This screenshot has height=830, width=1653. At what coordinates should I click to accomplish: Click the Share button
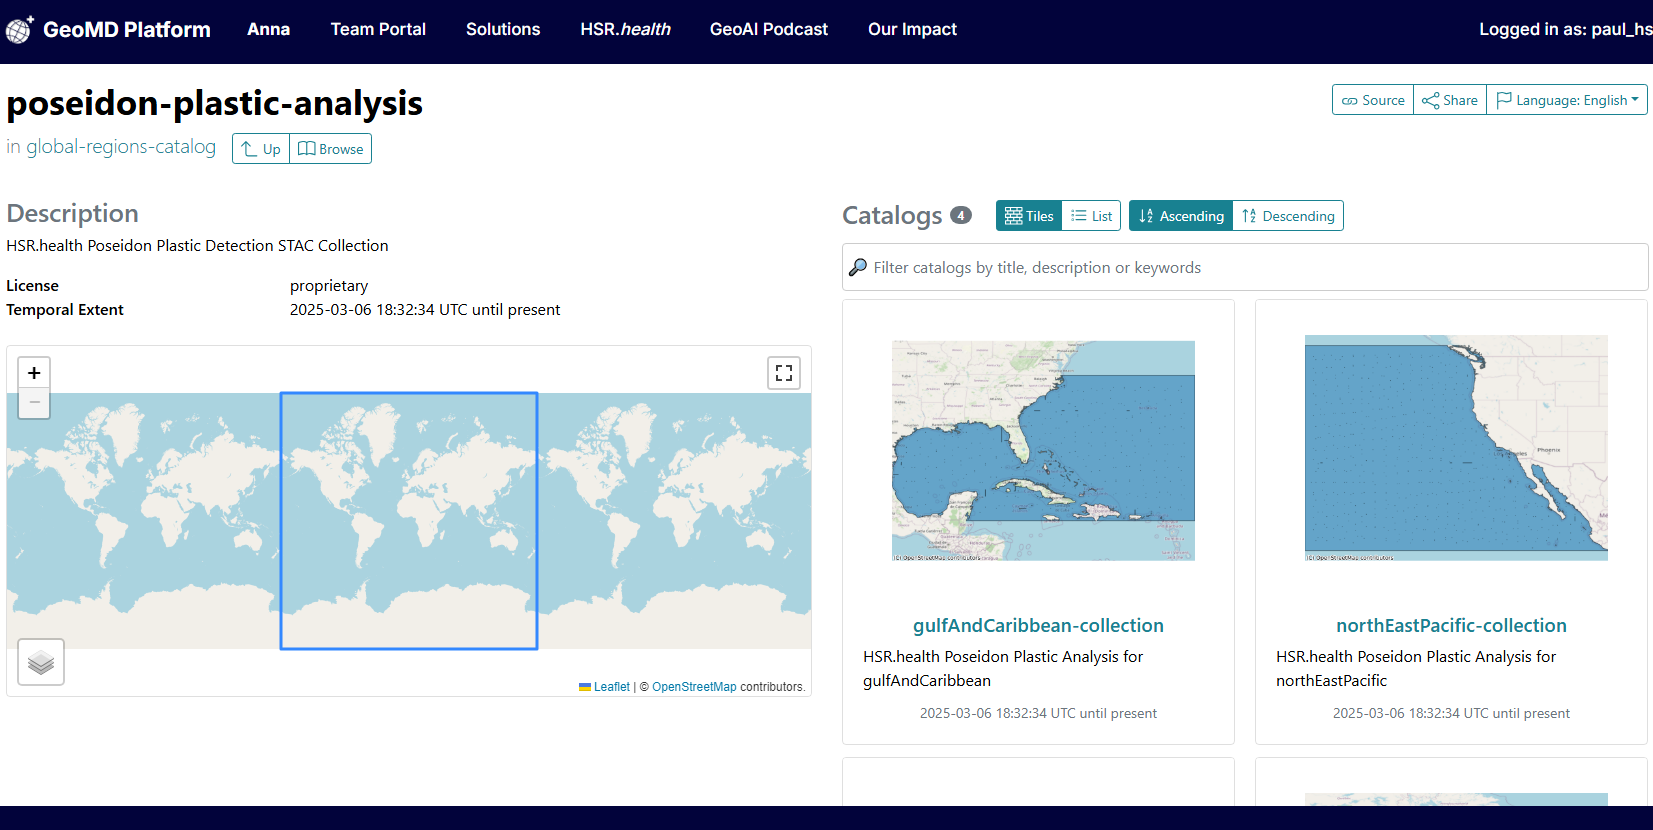tap(1449, 100)
